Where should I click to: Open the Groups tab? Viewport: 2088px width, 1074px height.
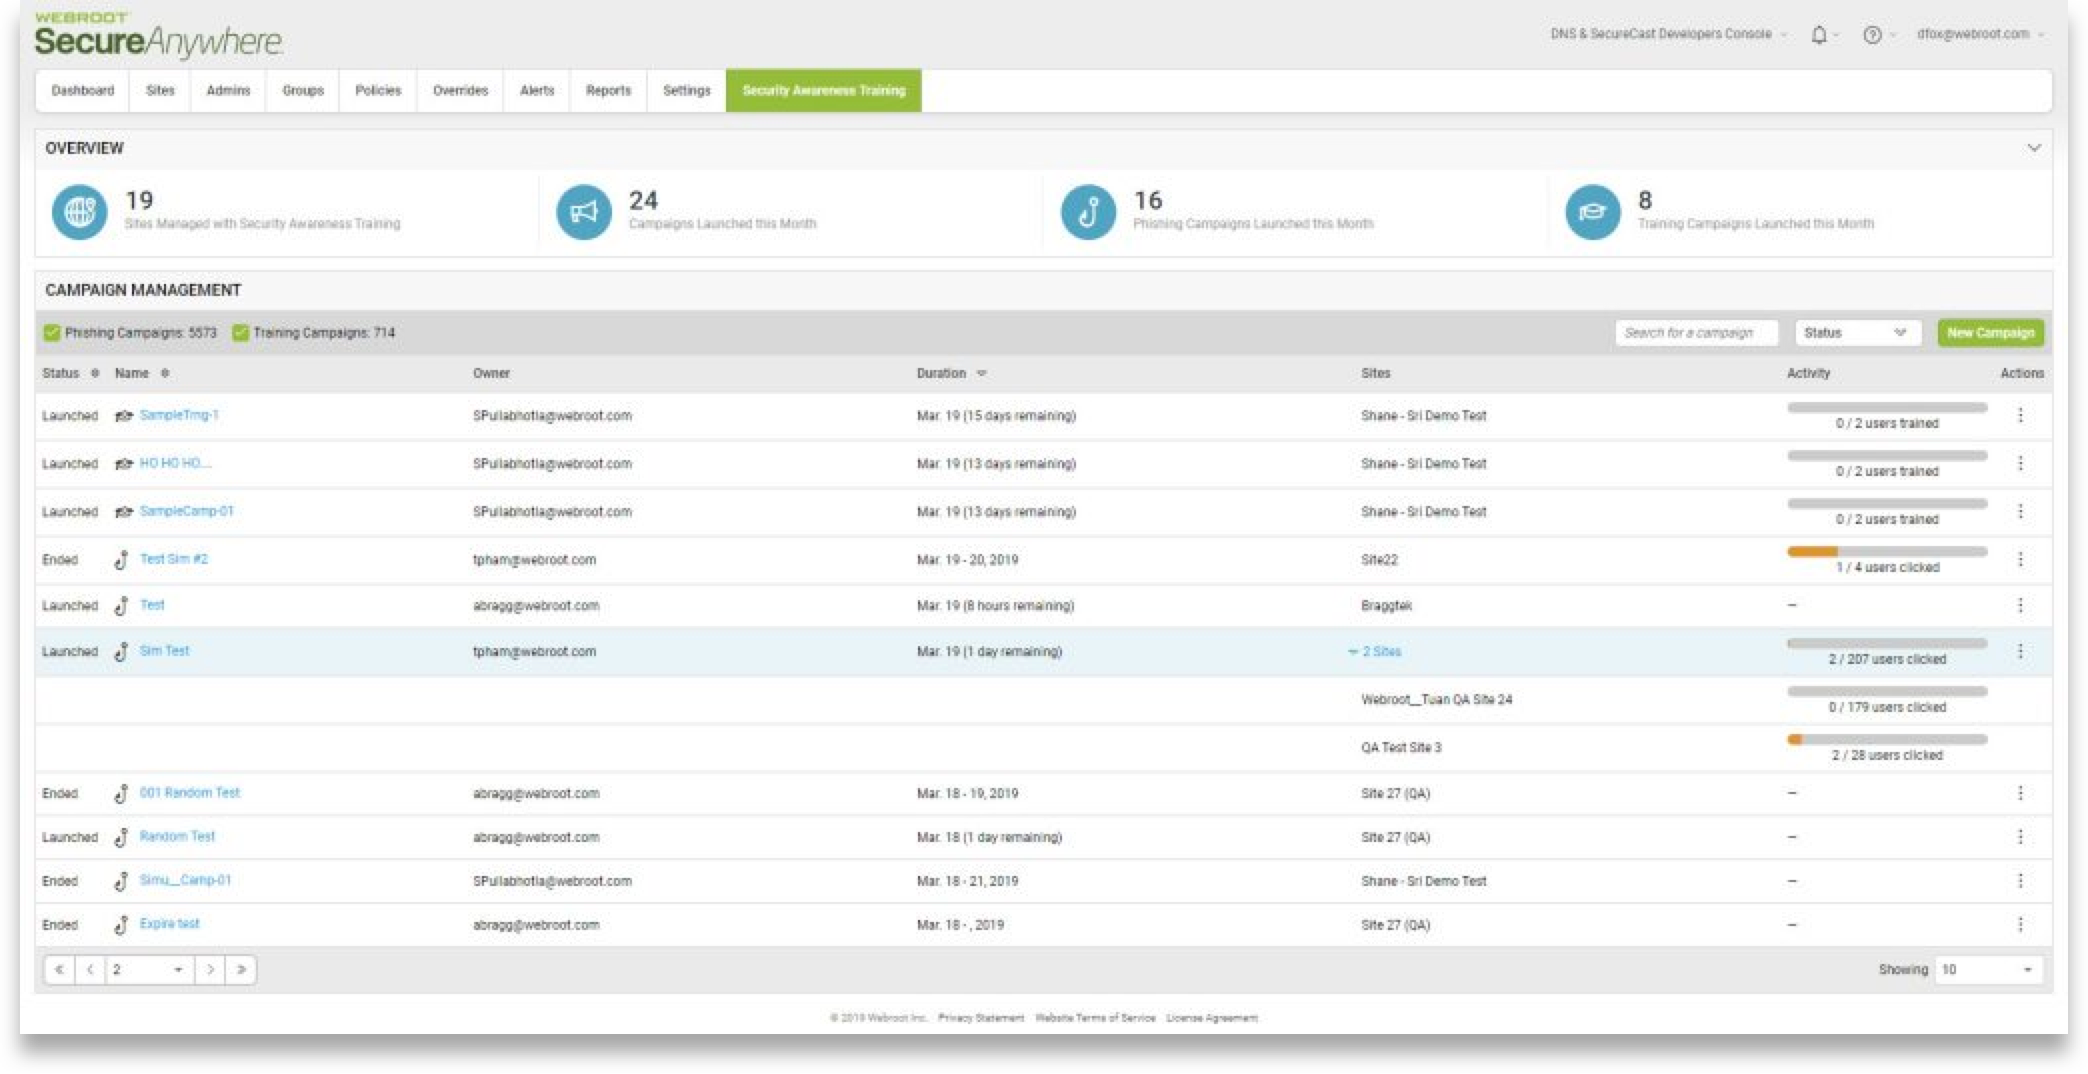coord(303,90)
